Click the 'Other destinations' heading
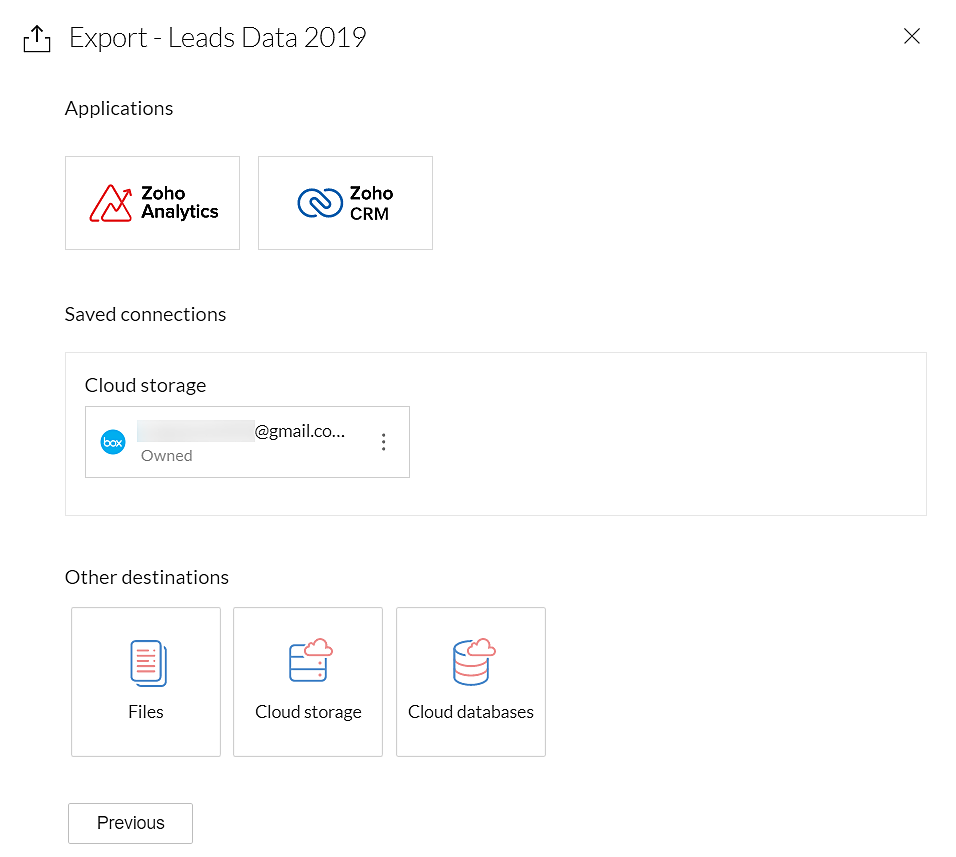The width and height of the screenshot is (956, 857). click(x=146, y=577)
